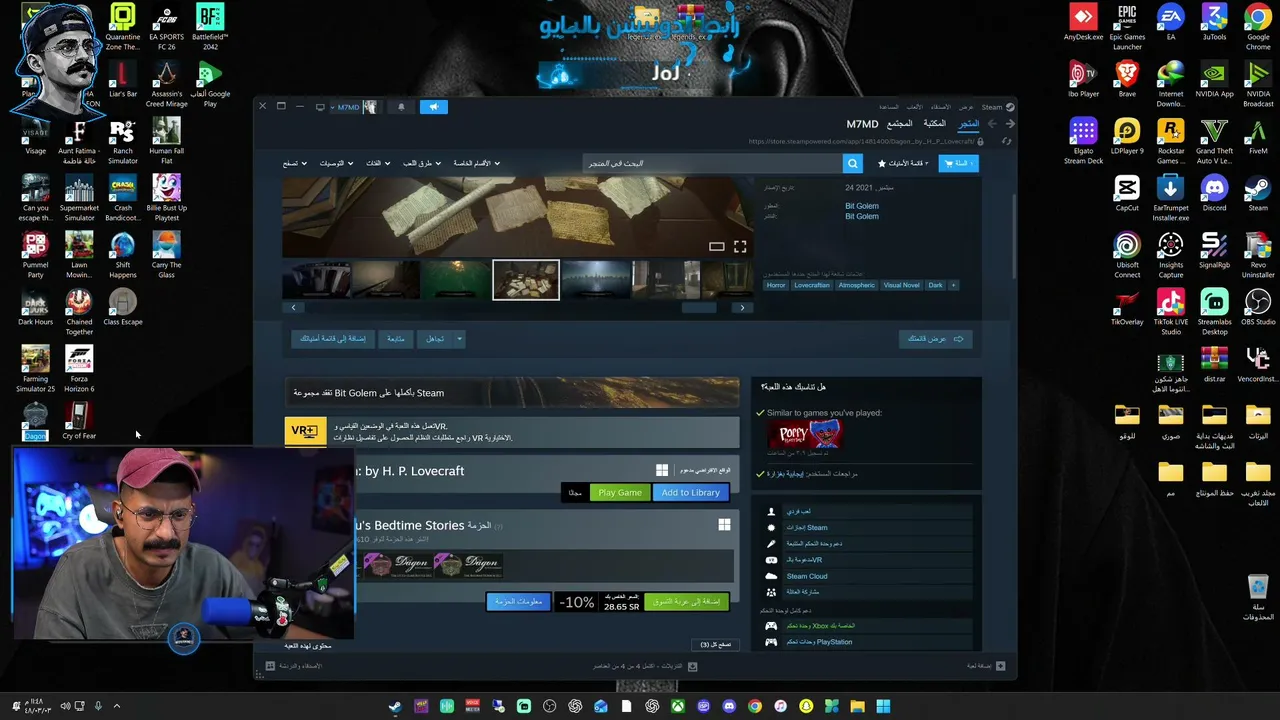Open the Steam announcements megaphone icon
This screenshot has height=720, width=1280.
click(434, 107)
